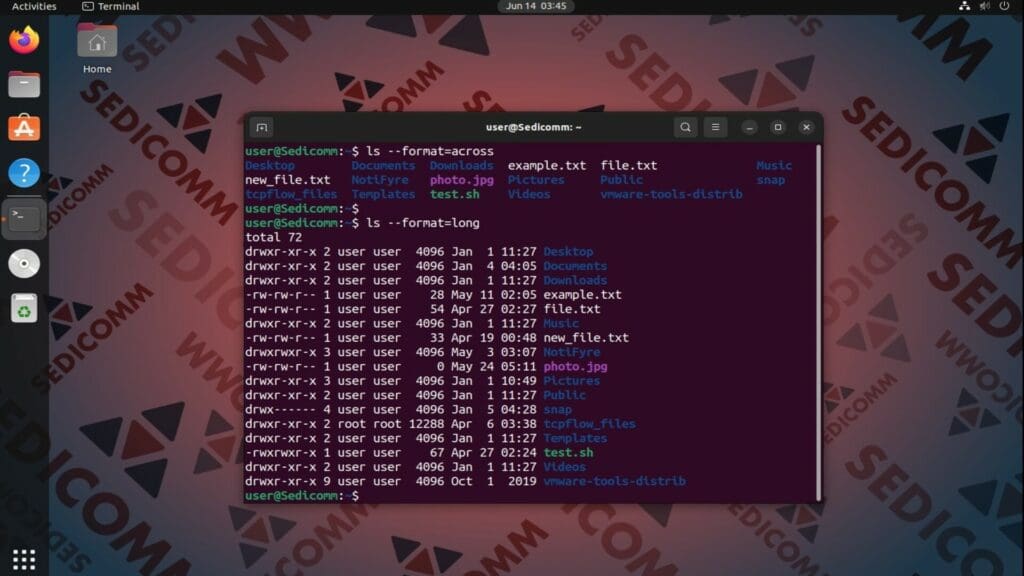Open the Home folder desktop icon
This screenshot has height=576, width=1024.
click(97, 48)
